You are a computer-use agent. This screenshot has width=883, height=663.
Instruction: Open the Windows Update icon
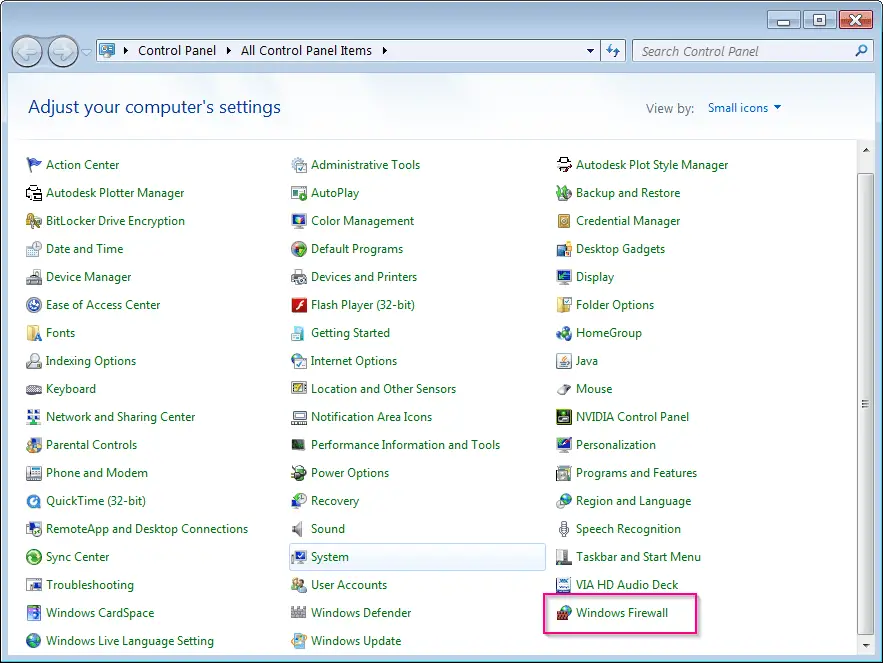point(298,641)
